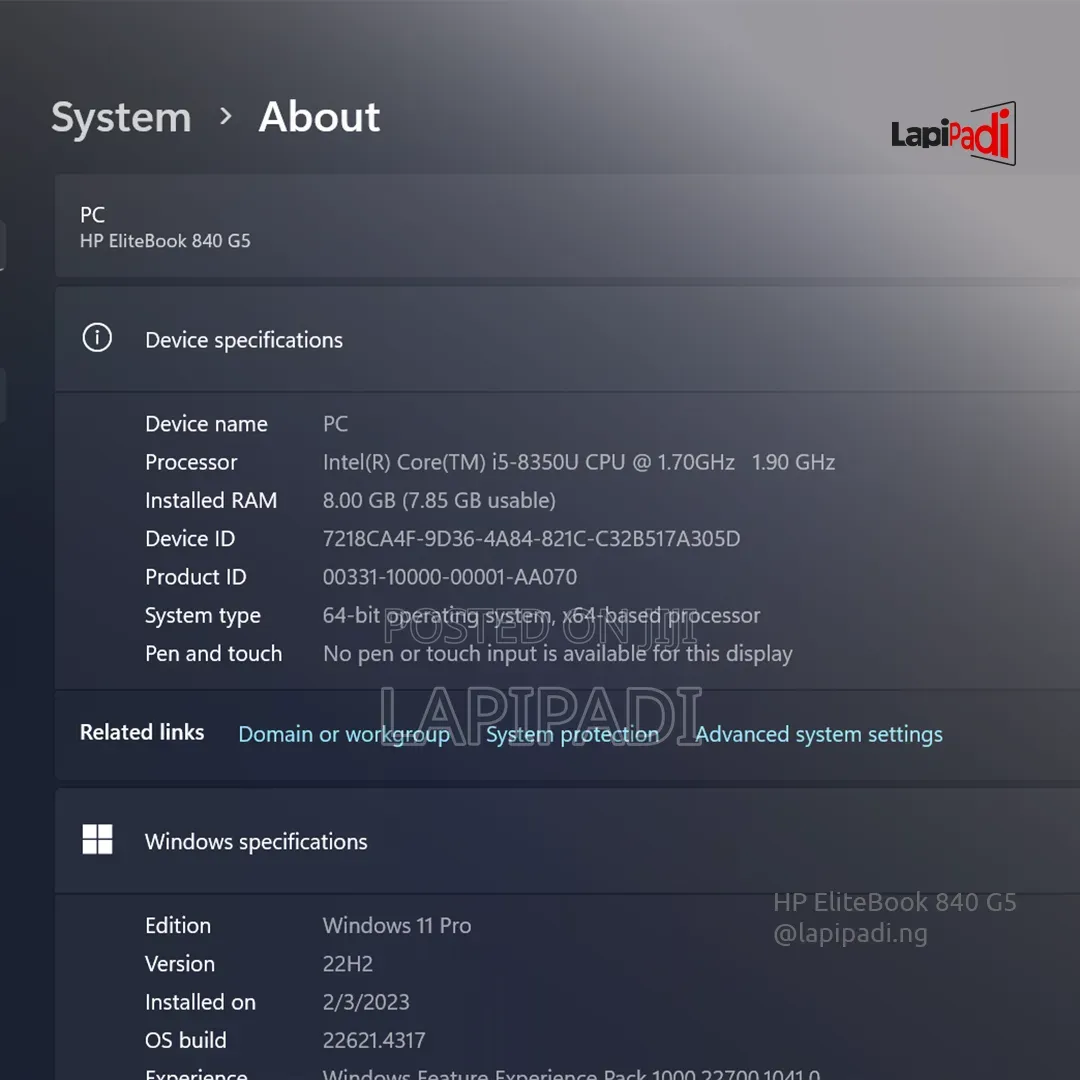This screenshot has width=1080, height=1080.
Task: Click the breadcrumb chevron after System
Action: click(225, 116)
